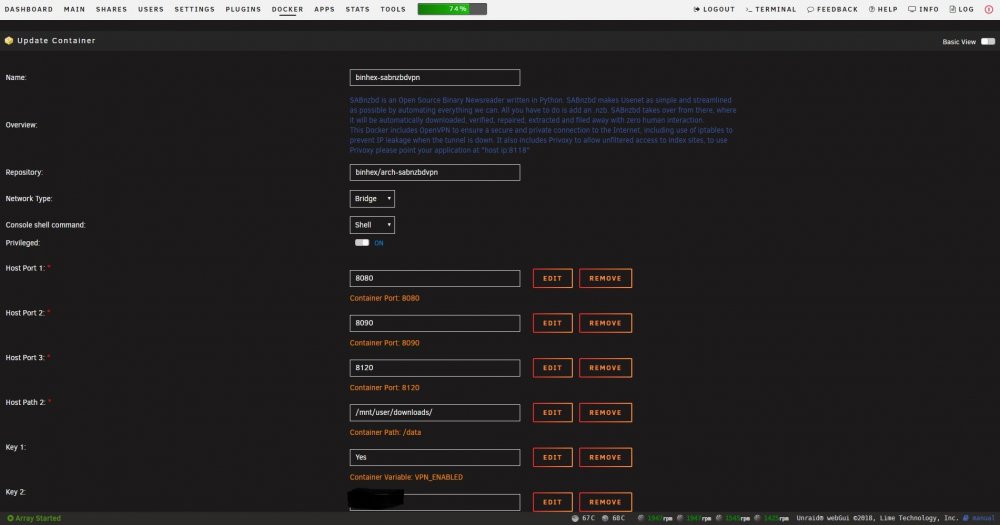
Task: Click the Host Port 1 field 8080
Action: pos(435,278)
